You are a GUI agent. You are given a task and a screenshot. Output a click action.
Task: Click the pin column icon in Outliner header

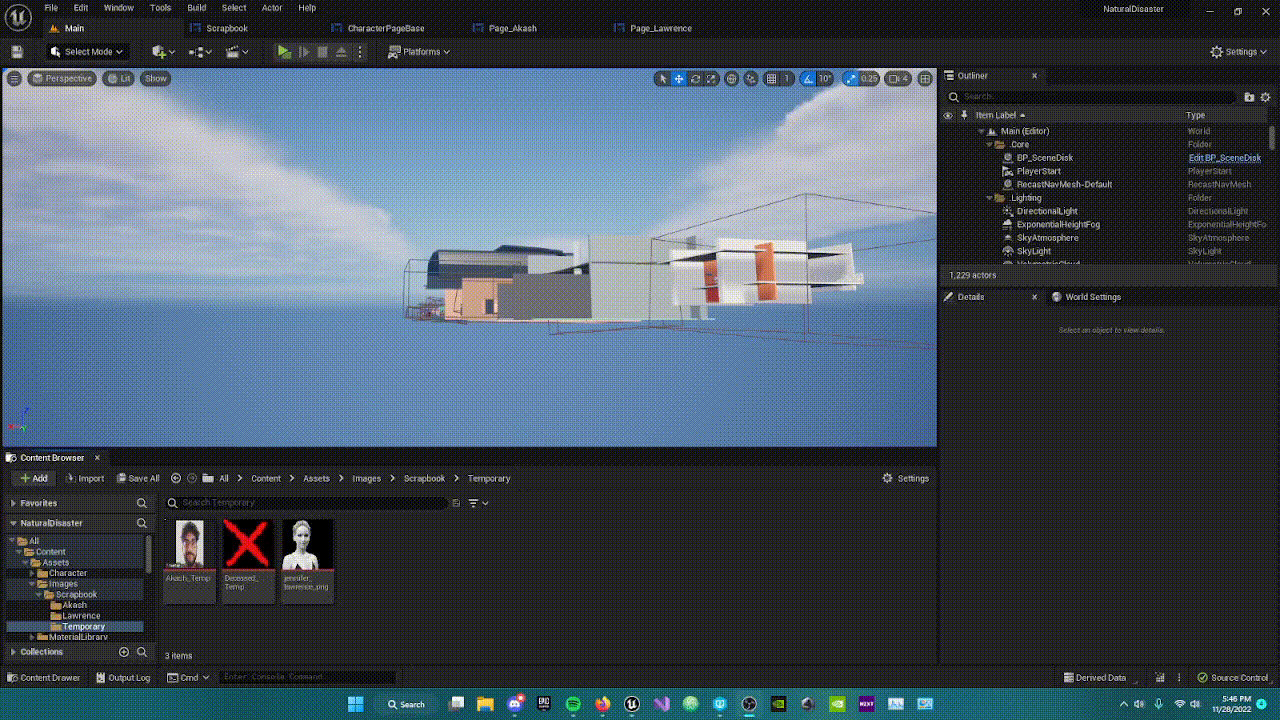[x=964, y=115]
